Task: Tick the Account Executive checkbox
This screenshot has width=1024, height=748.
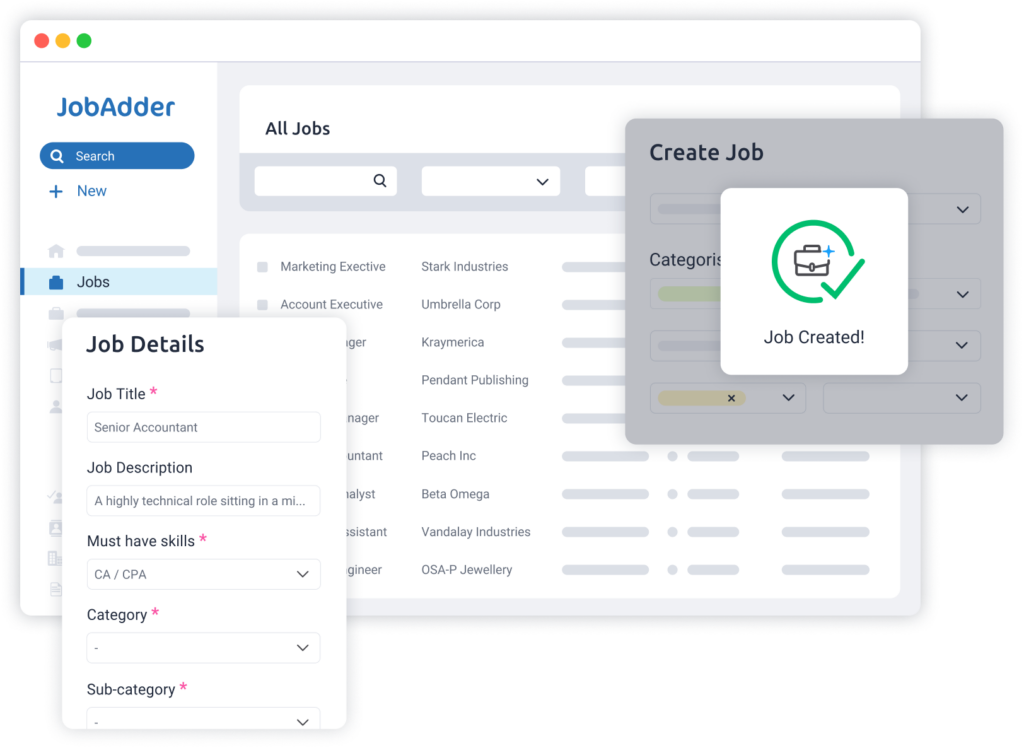Action: click(262, 305)
